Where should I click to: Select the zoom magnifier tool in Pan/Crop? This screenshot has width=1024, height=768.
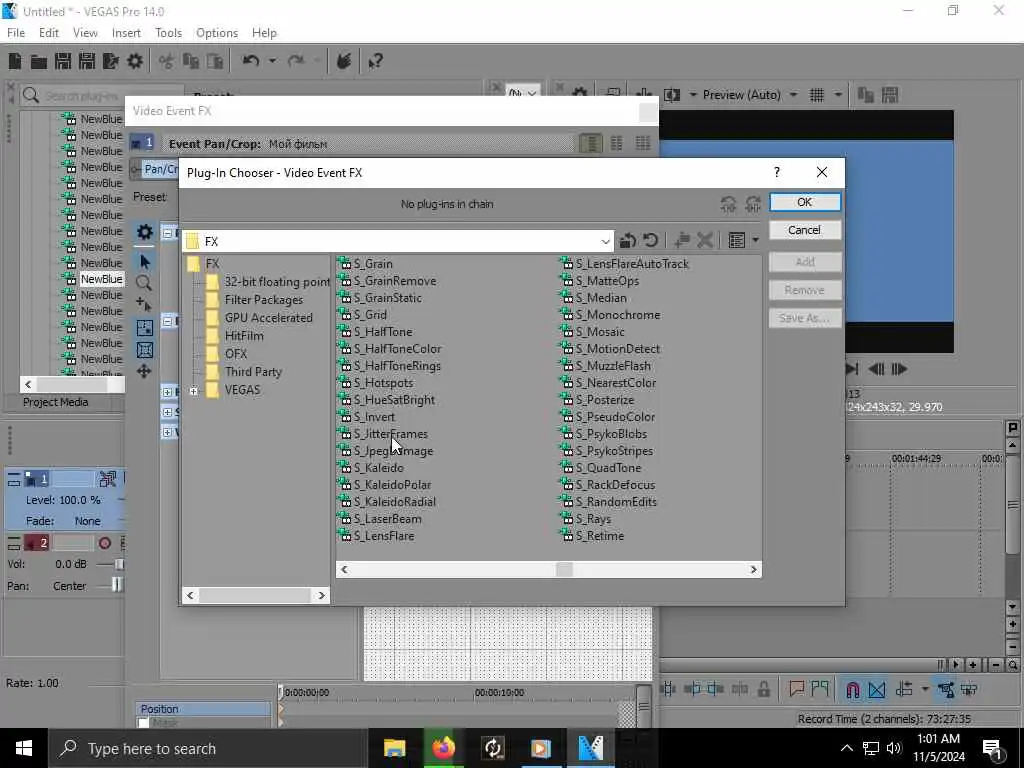pos(144,283)
